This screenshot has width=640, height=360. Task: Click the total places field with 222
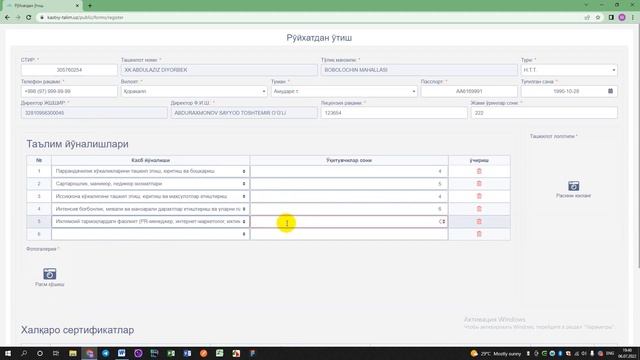544,113
